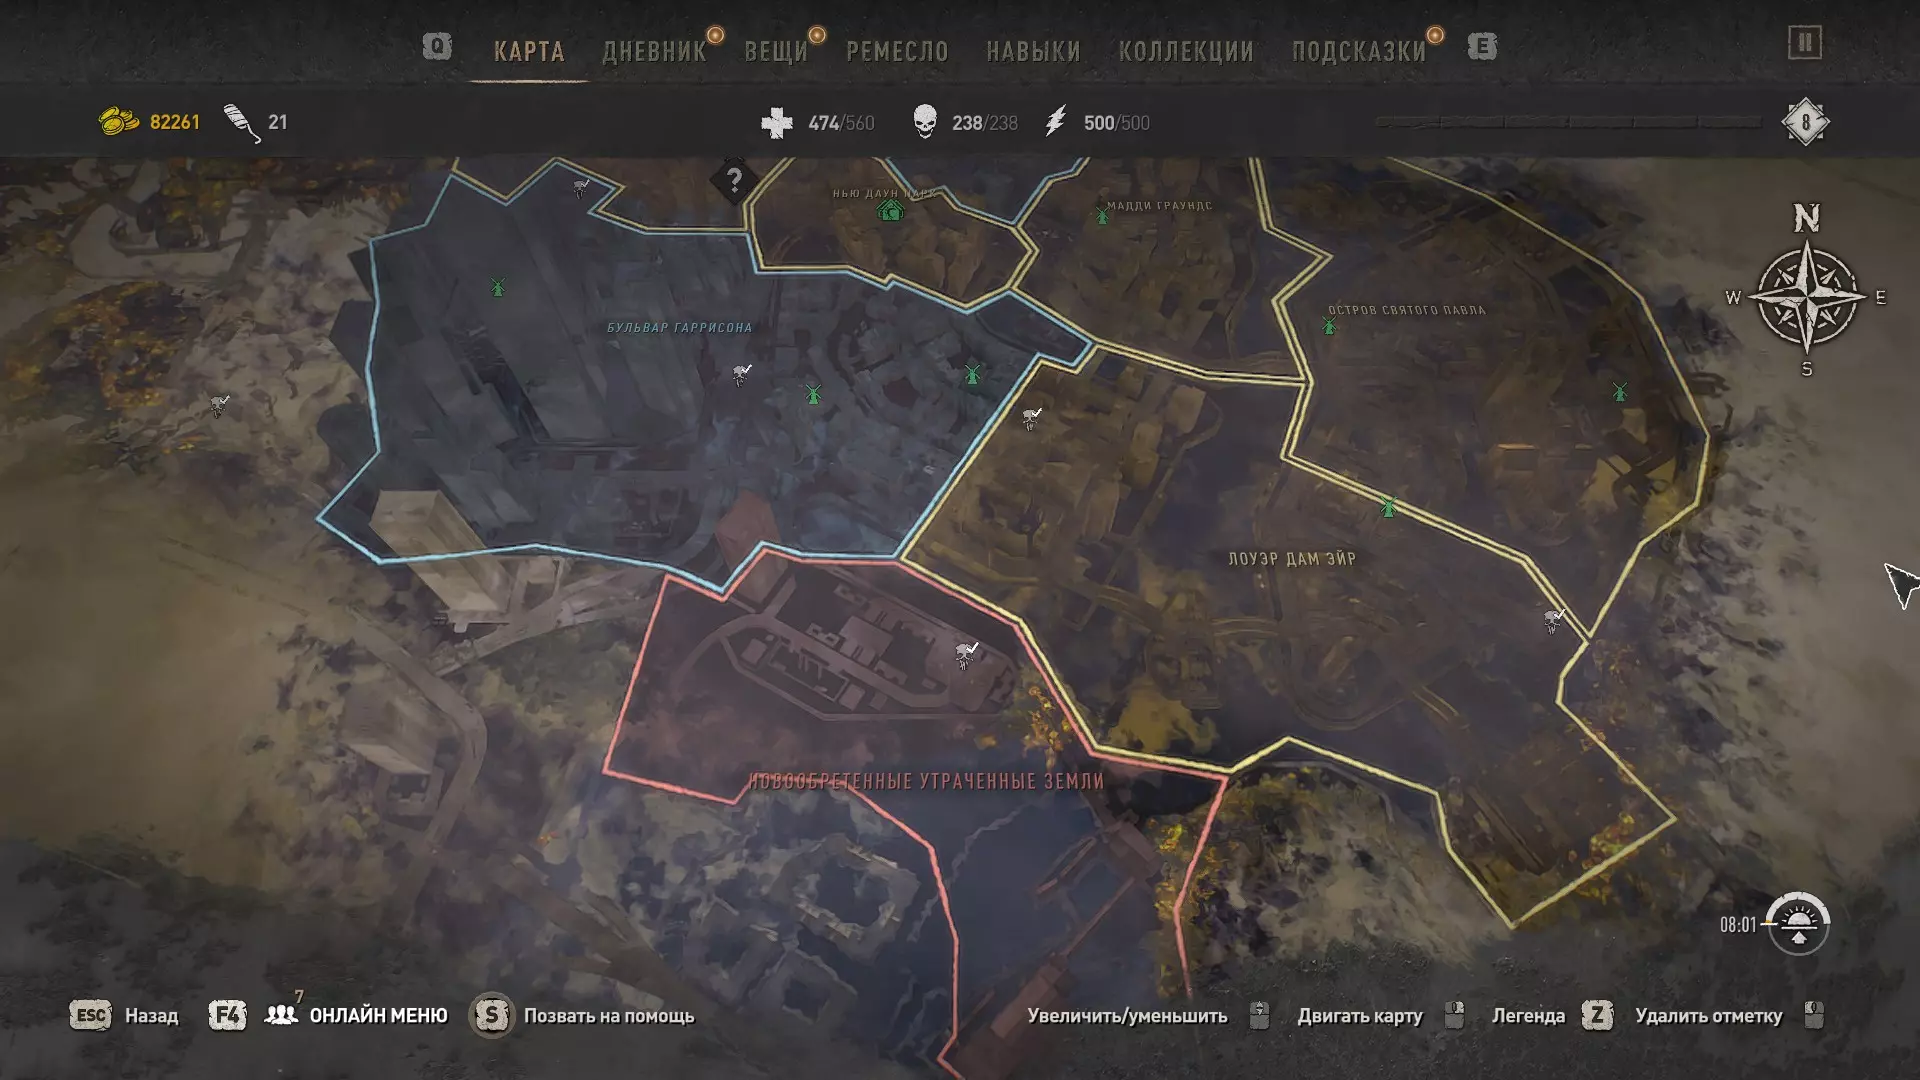Click the day-night clock icon
Screen dimensions: 1920x1080
tap(1797, 923)
